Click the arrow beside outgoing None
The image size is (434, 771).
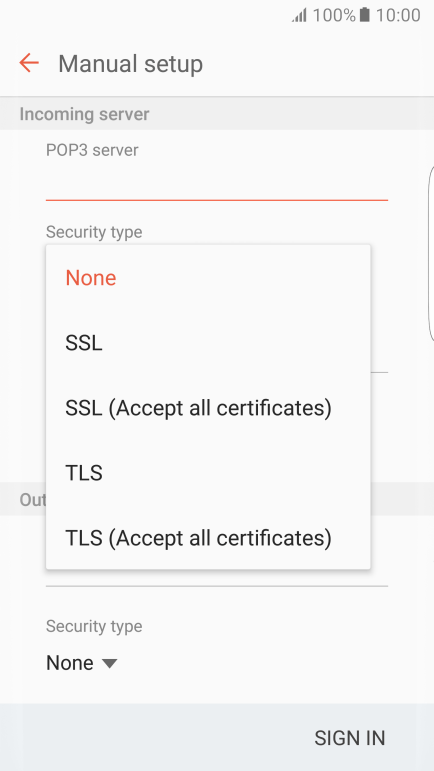tap(109, 664)
